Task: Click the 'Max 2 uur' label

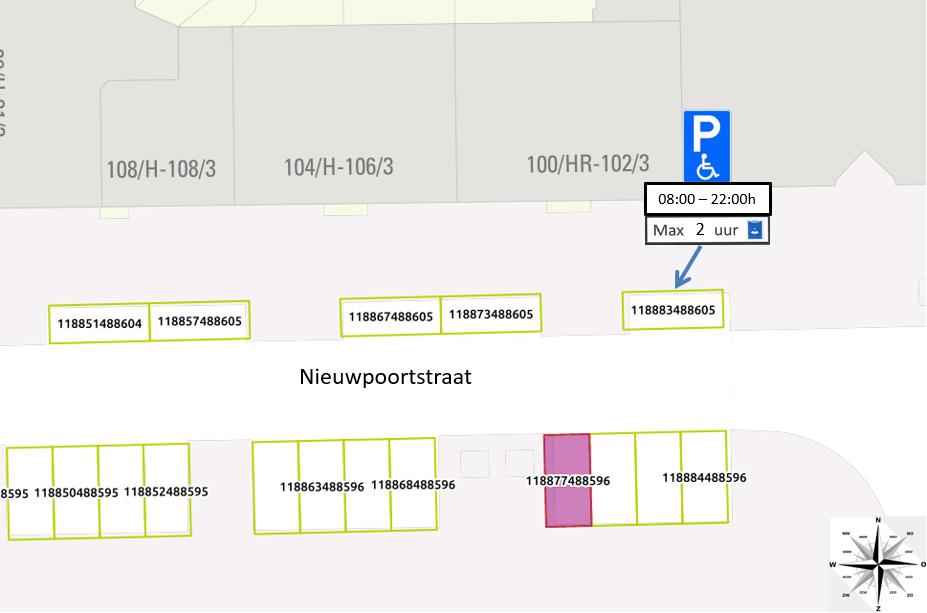Action: point(695,230)
